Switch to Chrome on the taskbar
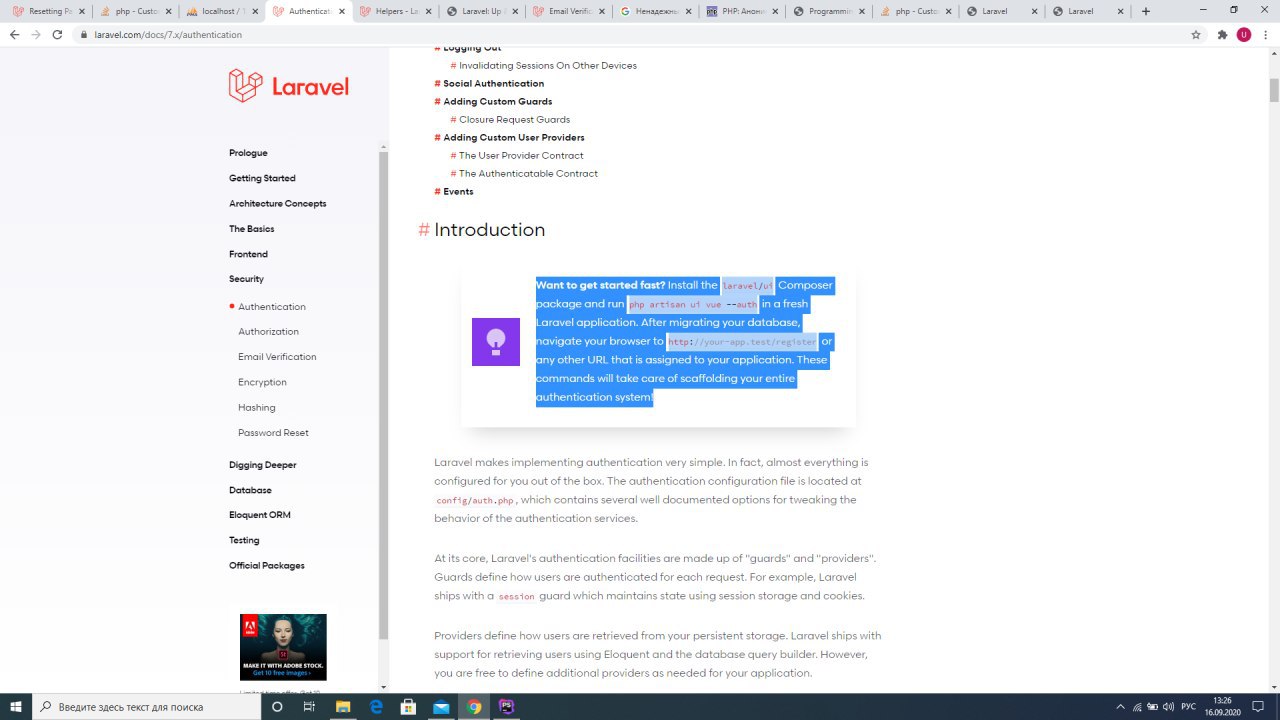Viewport: 1280px width, 720px height. pos(474,706)
